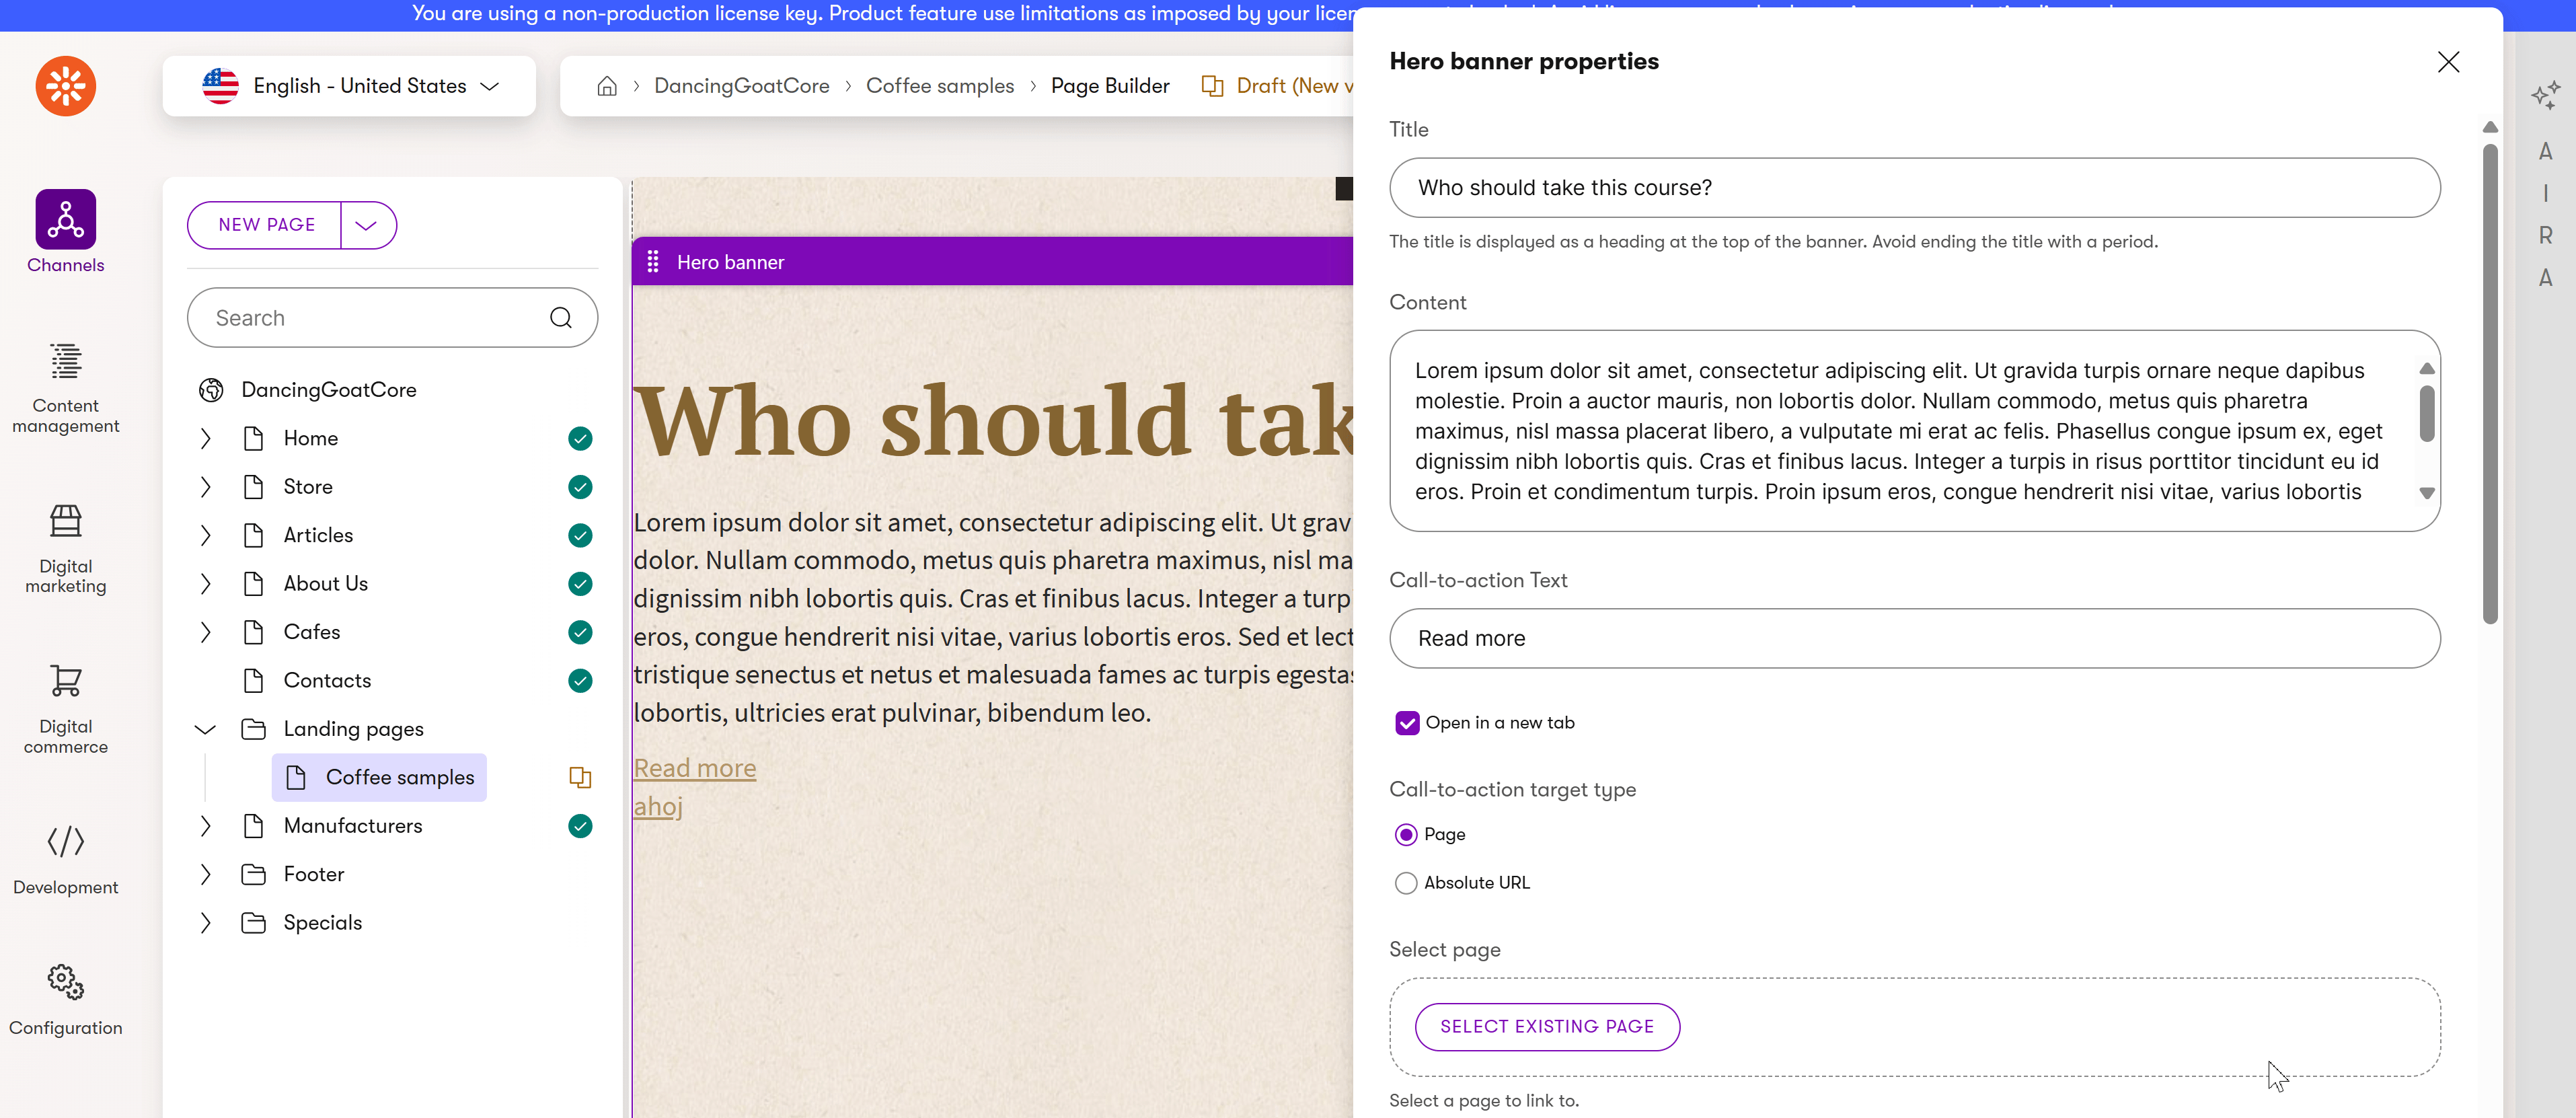
Task: Open the New Page dropdown arrow
Action: pyautogui.click(x=366, y=225)
